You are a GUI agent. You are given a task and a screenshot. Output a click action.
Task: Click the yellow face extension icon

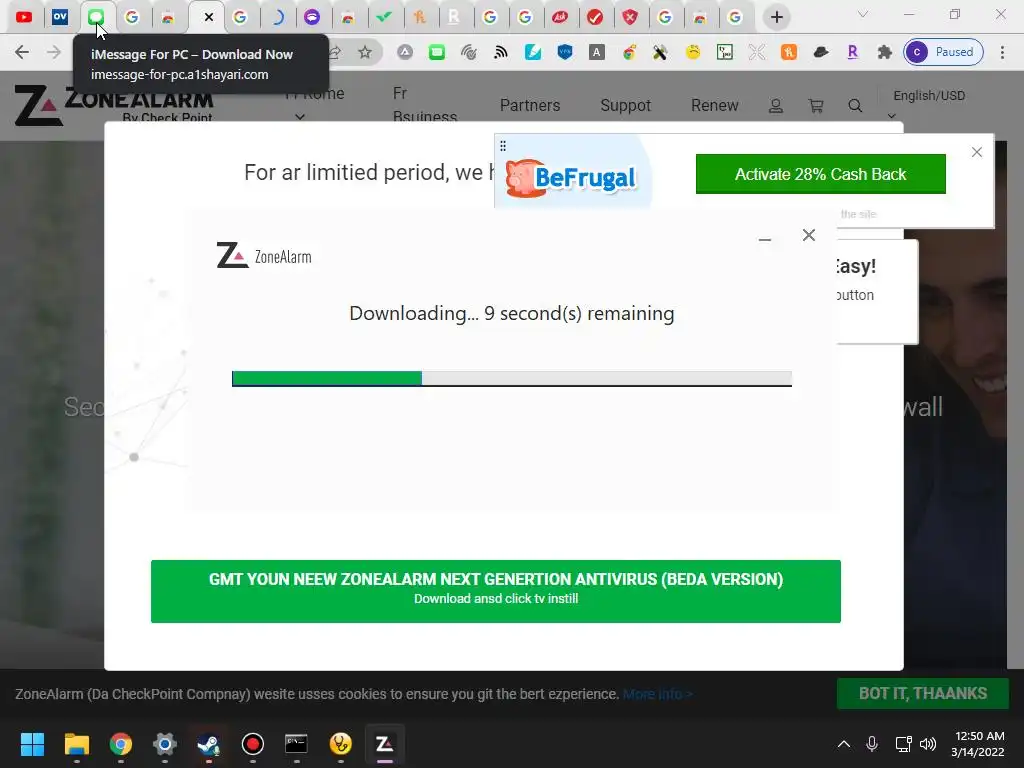pos(693,52)
